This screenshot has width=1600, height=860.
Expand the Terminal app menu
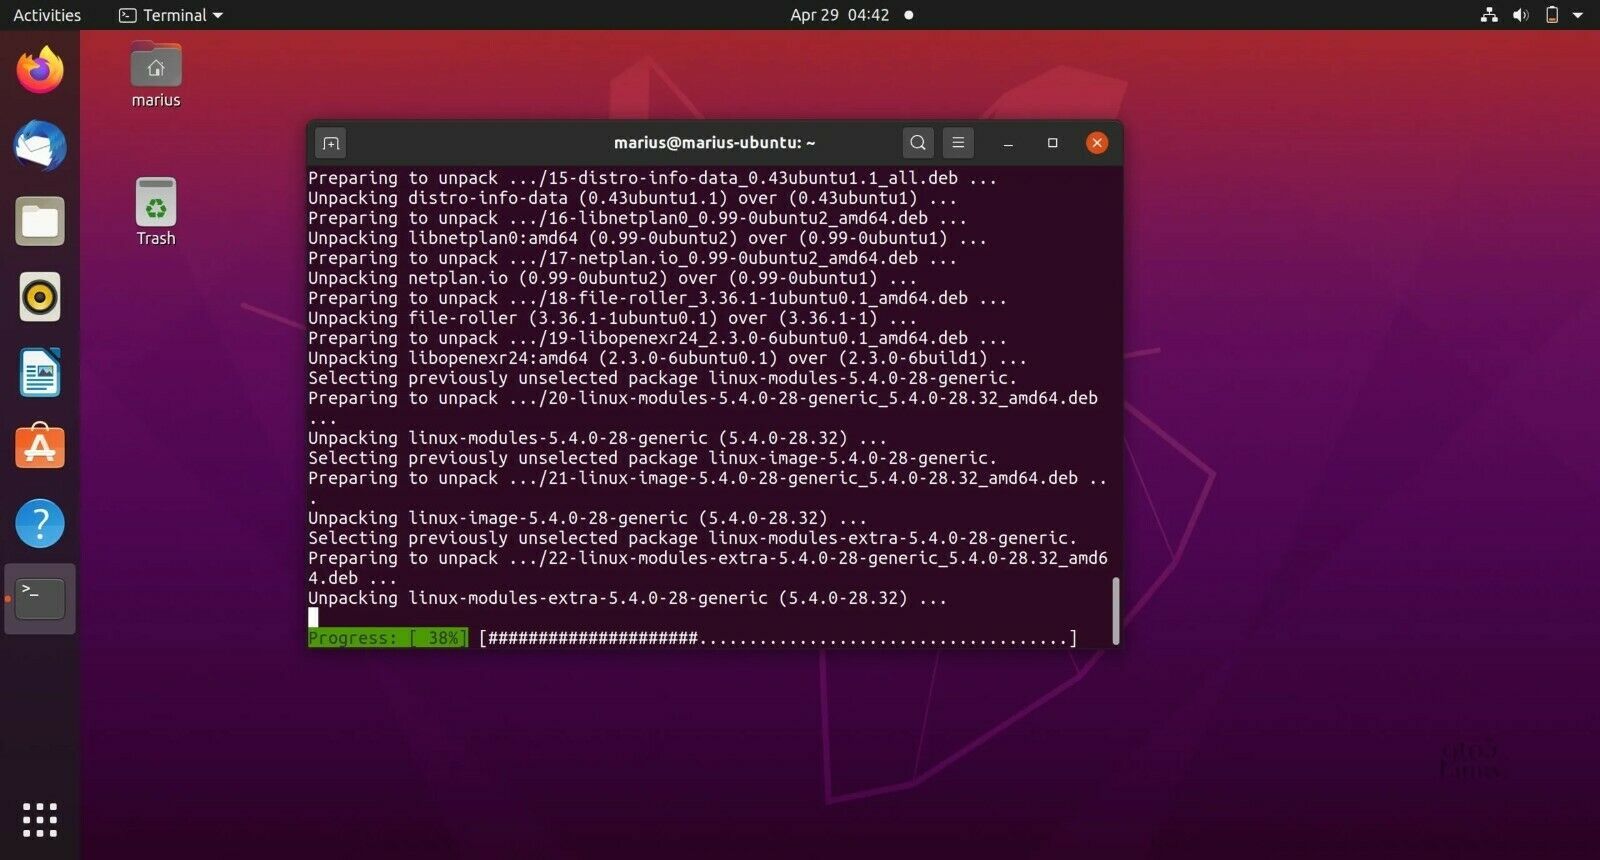tap(171, 15)
